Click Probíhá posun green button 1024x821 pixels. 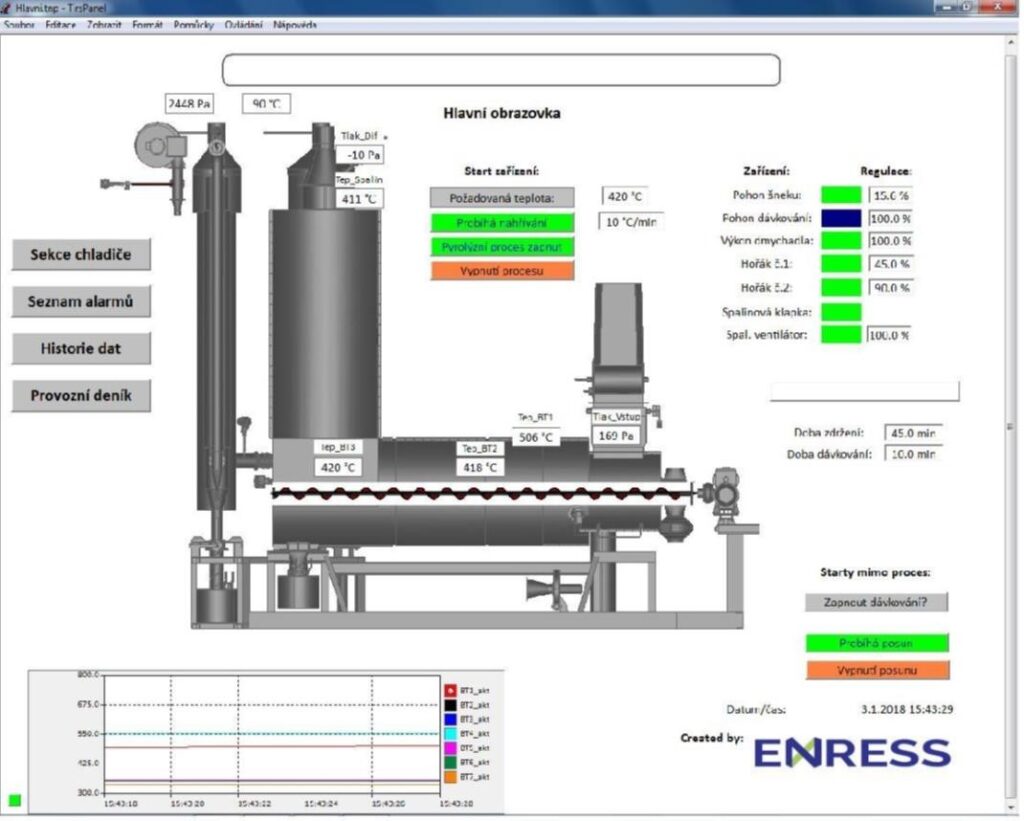point(876,643)
